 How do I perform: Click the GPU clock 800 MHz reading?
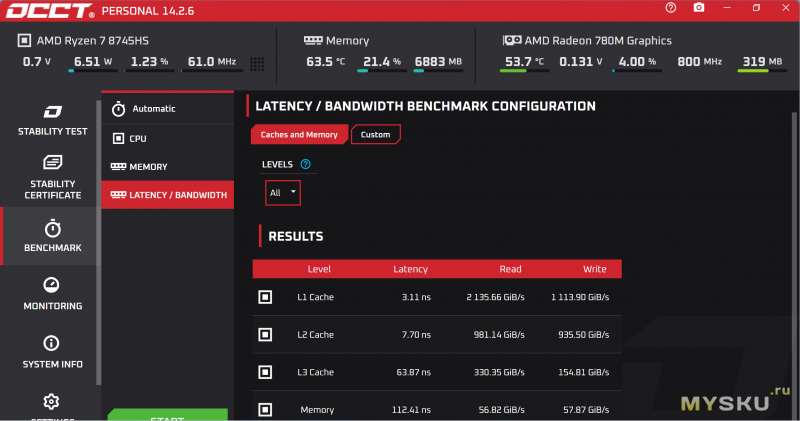699,62
